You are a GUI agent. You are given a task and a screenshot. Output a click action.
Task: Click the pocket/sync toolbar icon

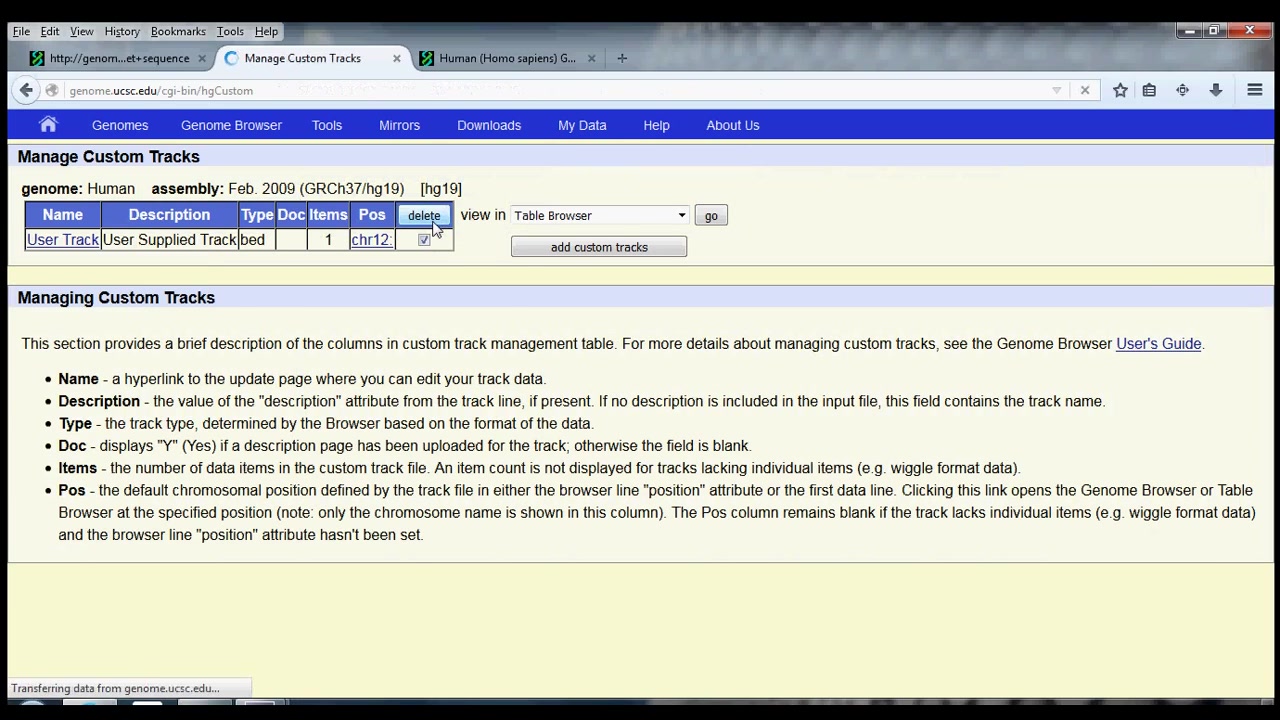pos(1183,90)
